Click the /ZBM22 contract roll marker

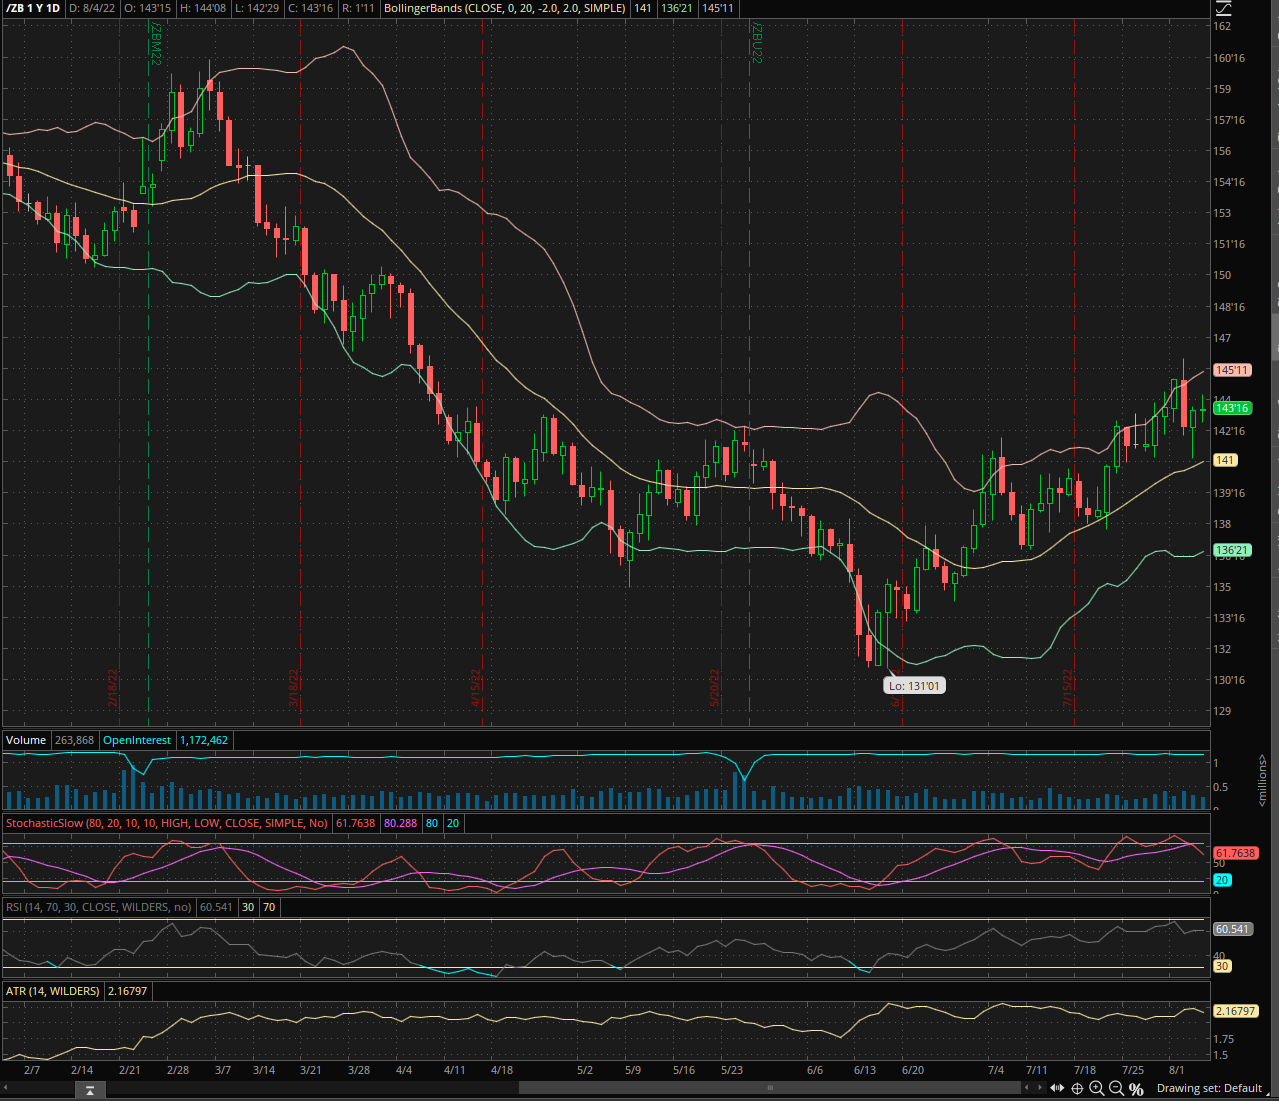click(x=156, y=45)
